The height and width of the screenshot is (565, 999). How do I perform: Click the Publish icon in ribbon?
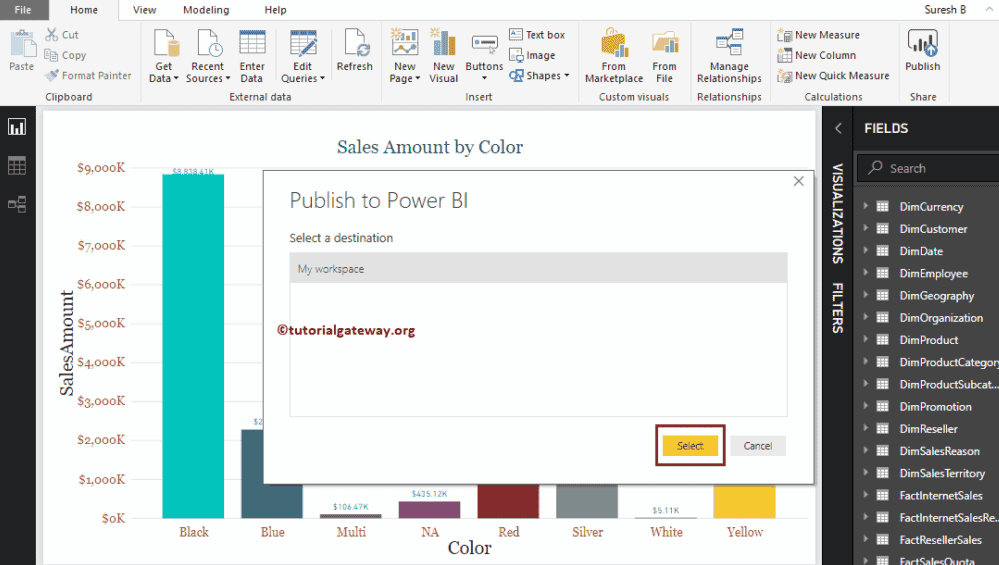923,43
